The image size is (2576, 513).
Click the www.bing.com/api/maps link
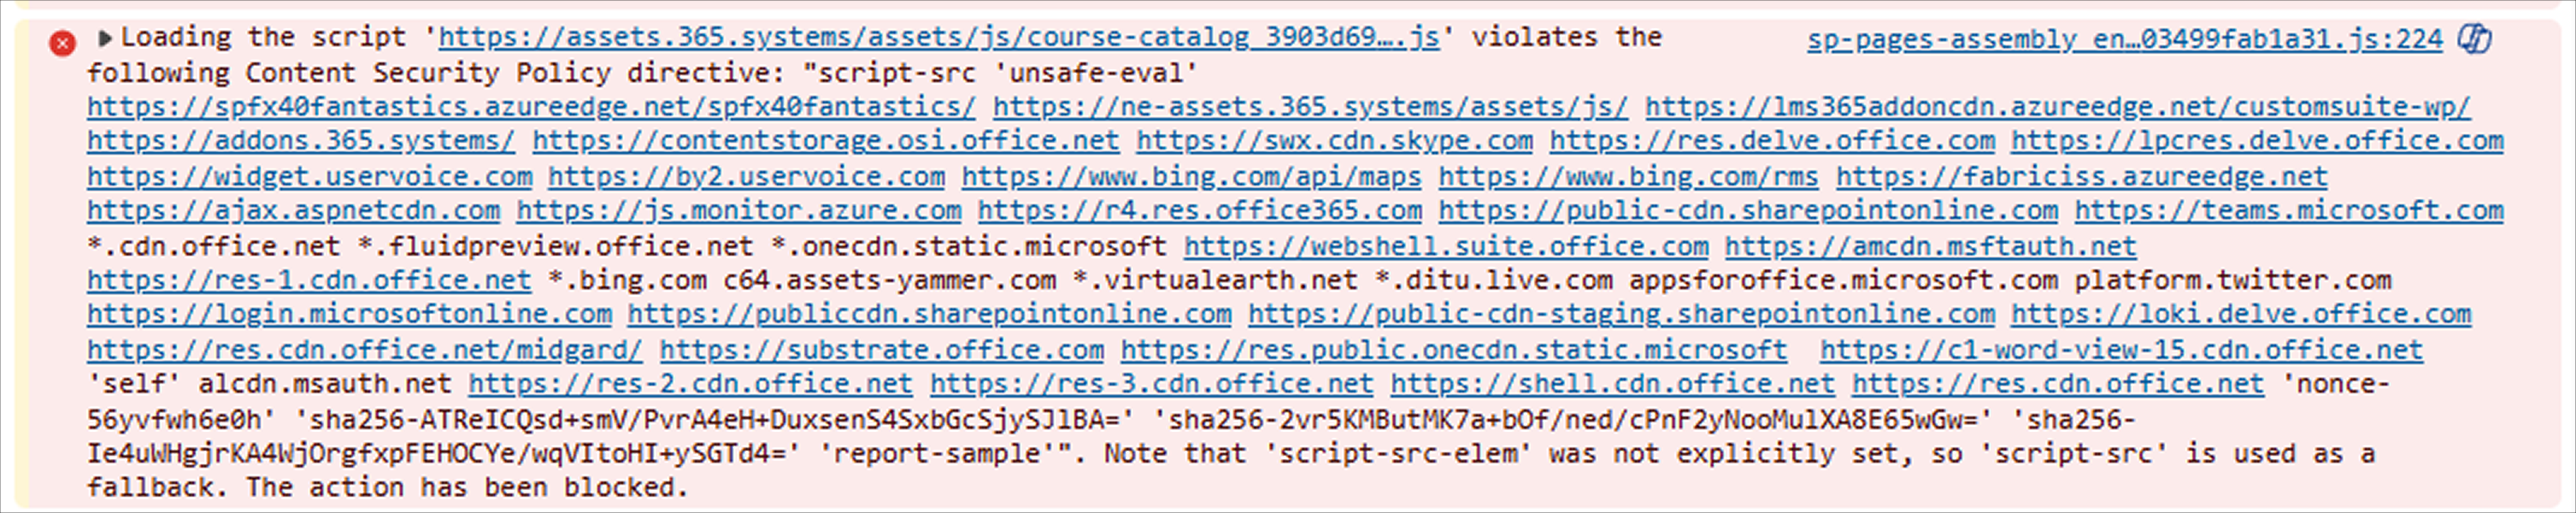pyautogui.click(x=1191, y=177)
